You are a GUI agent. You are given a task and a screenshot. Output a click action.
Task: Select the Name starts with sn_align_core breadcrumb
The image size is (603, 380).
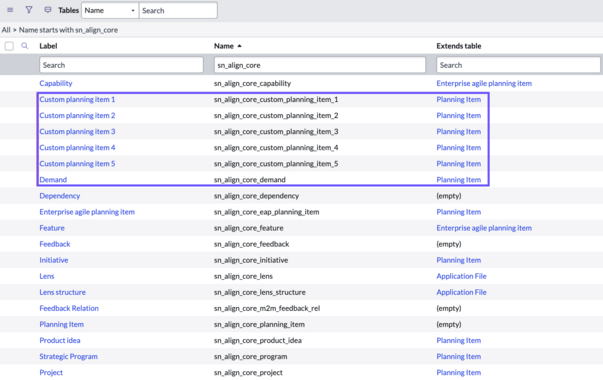point(68,30)
